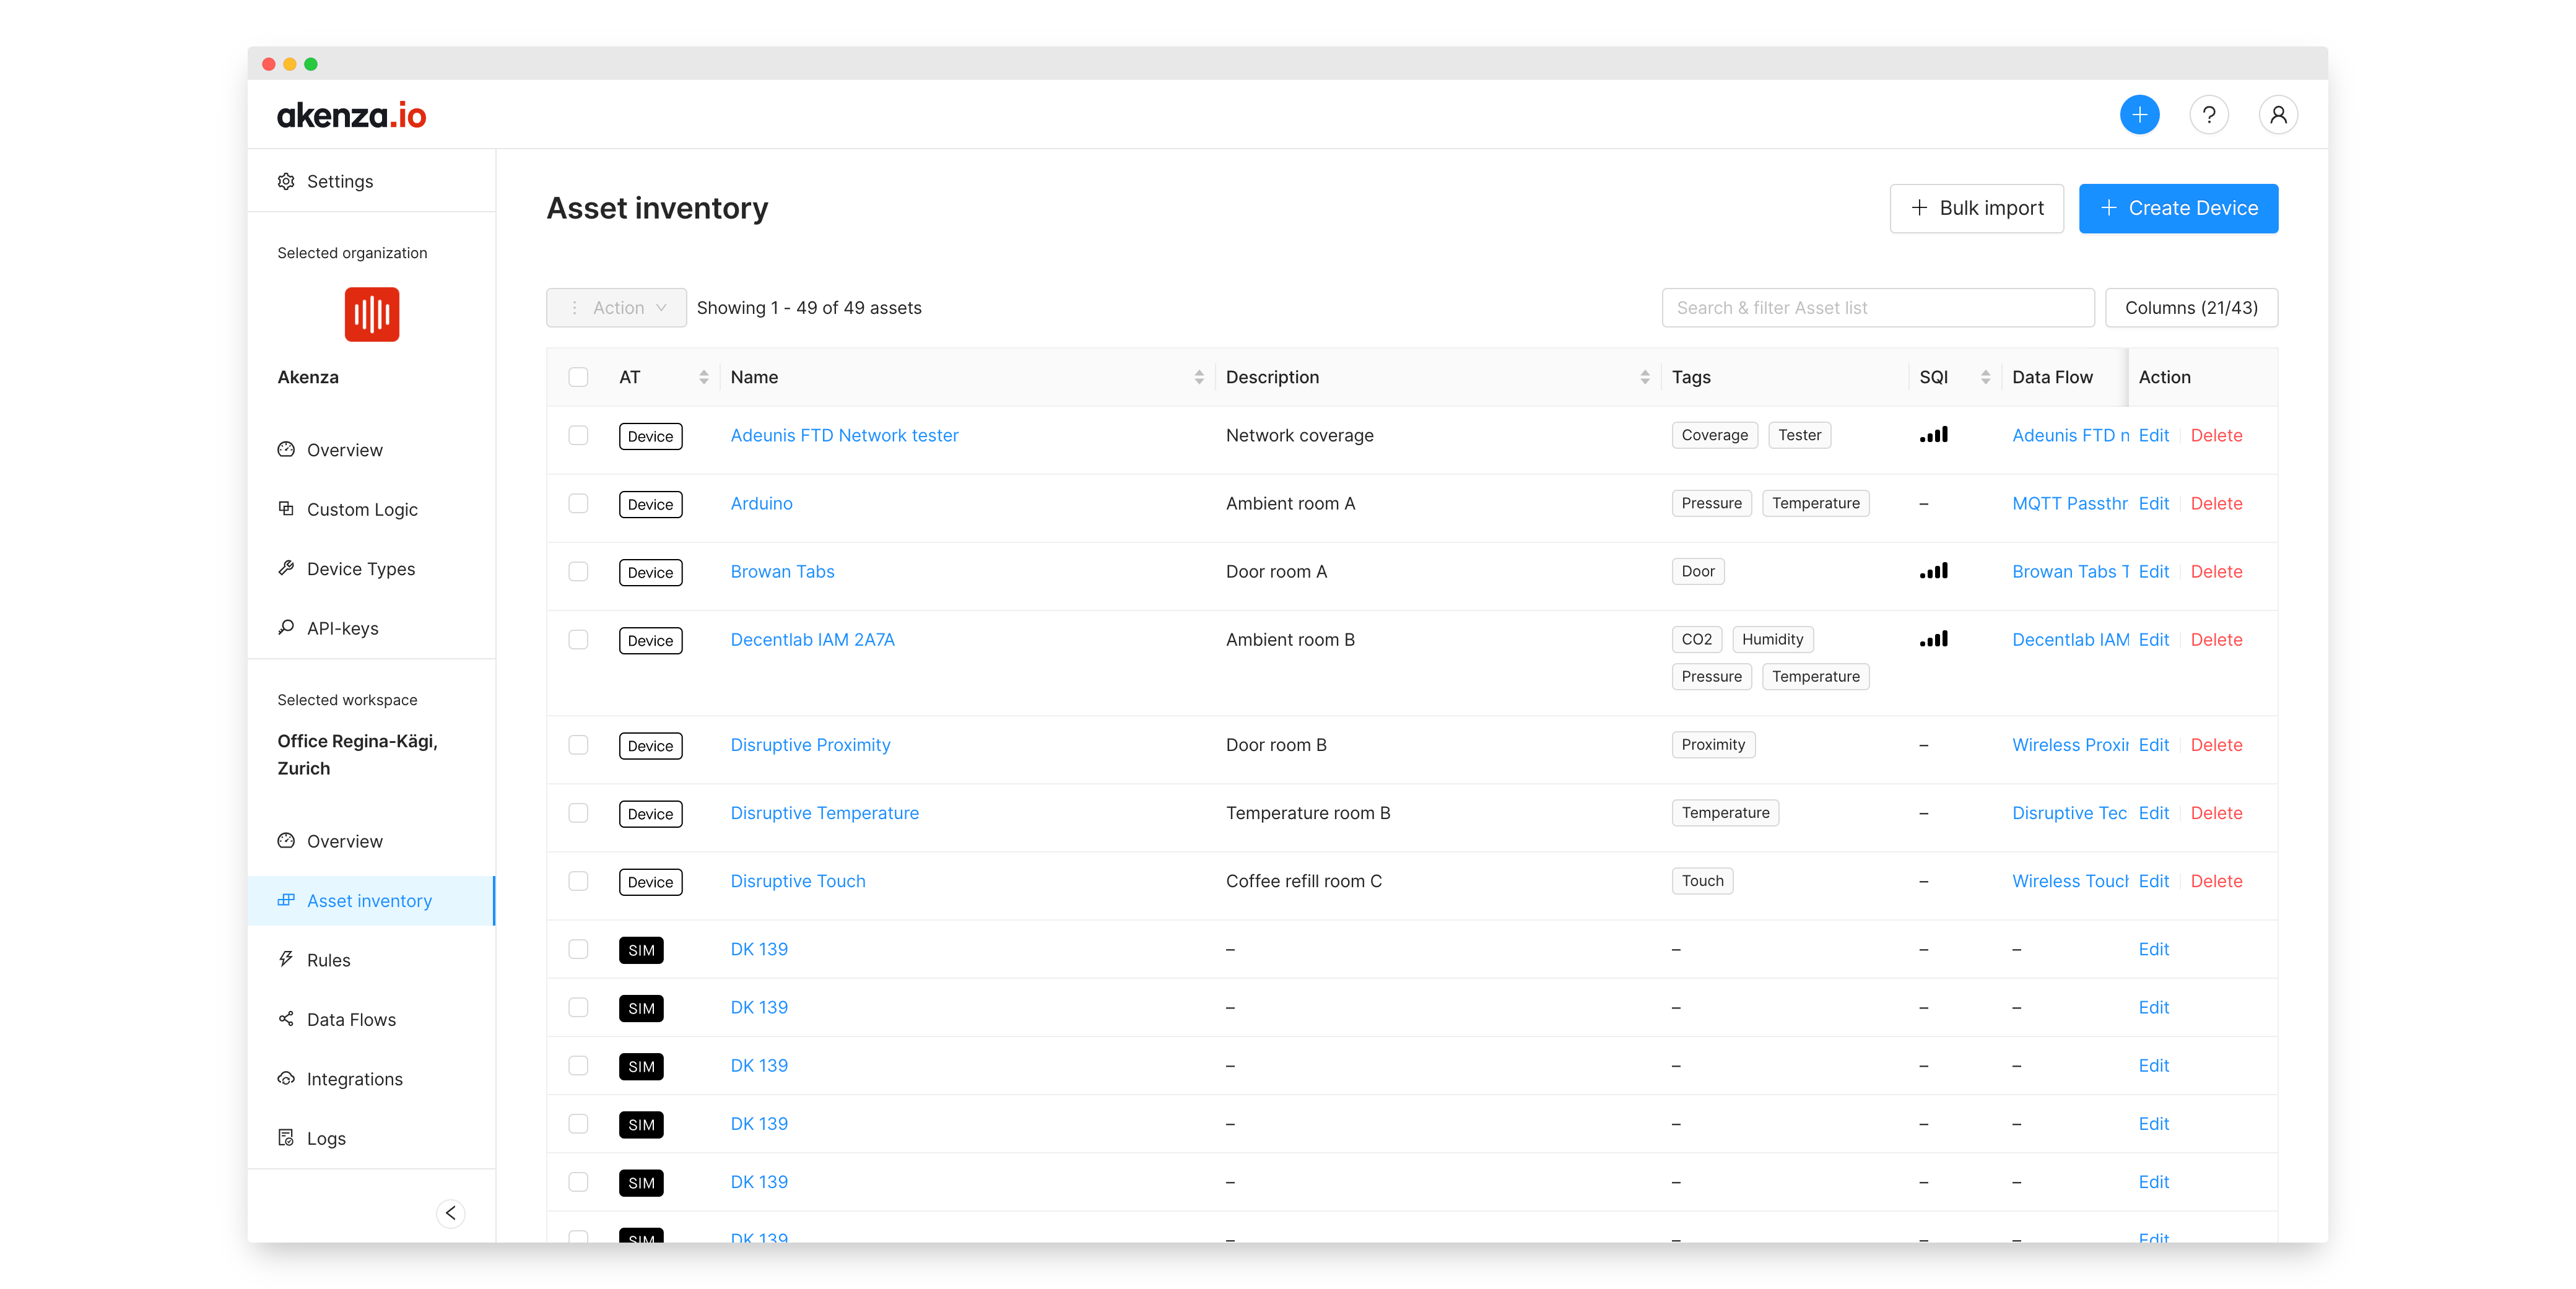Check the Browan Tabs row checkbox
The width and height of the screenshot is (2576, 1289).
click(578, 571)
